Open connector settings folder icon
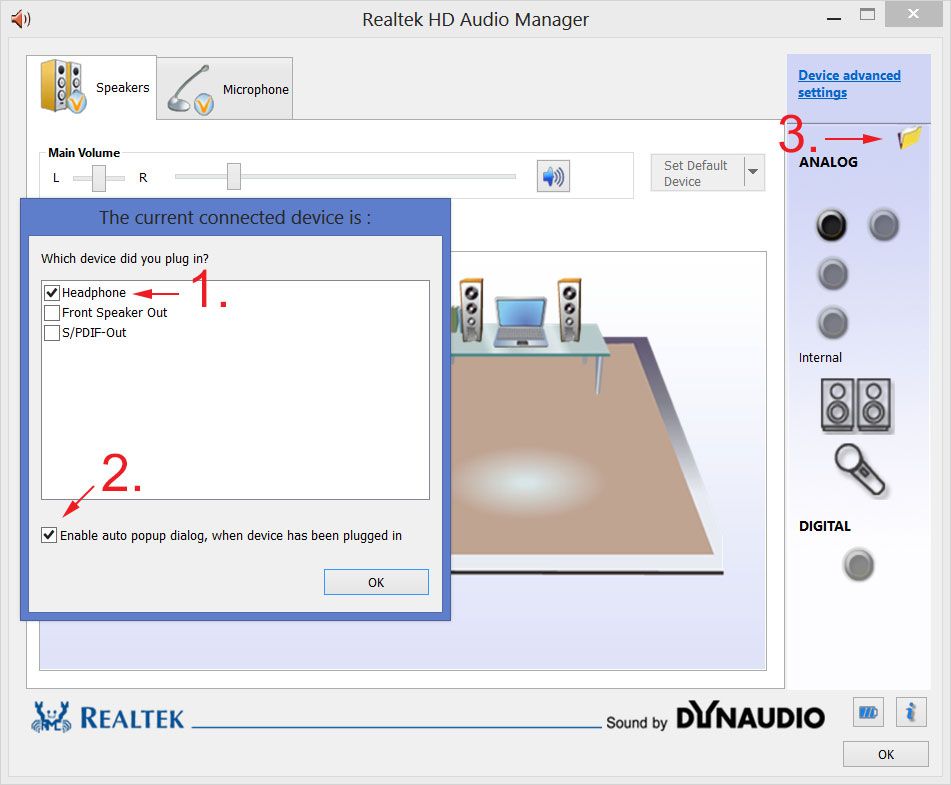This screenshot has width=951, height=785. tap(909, 138)
